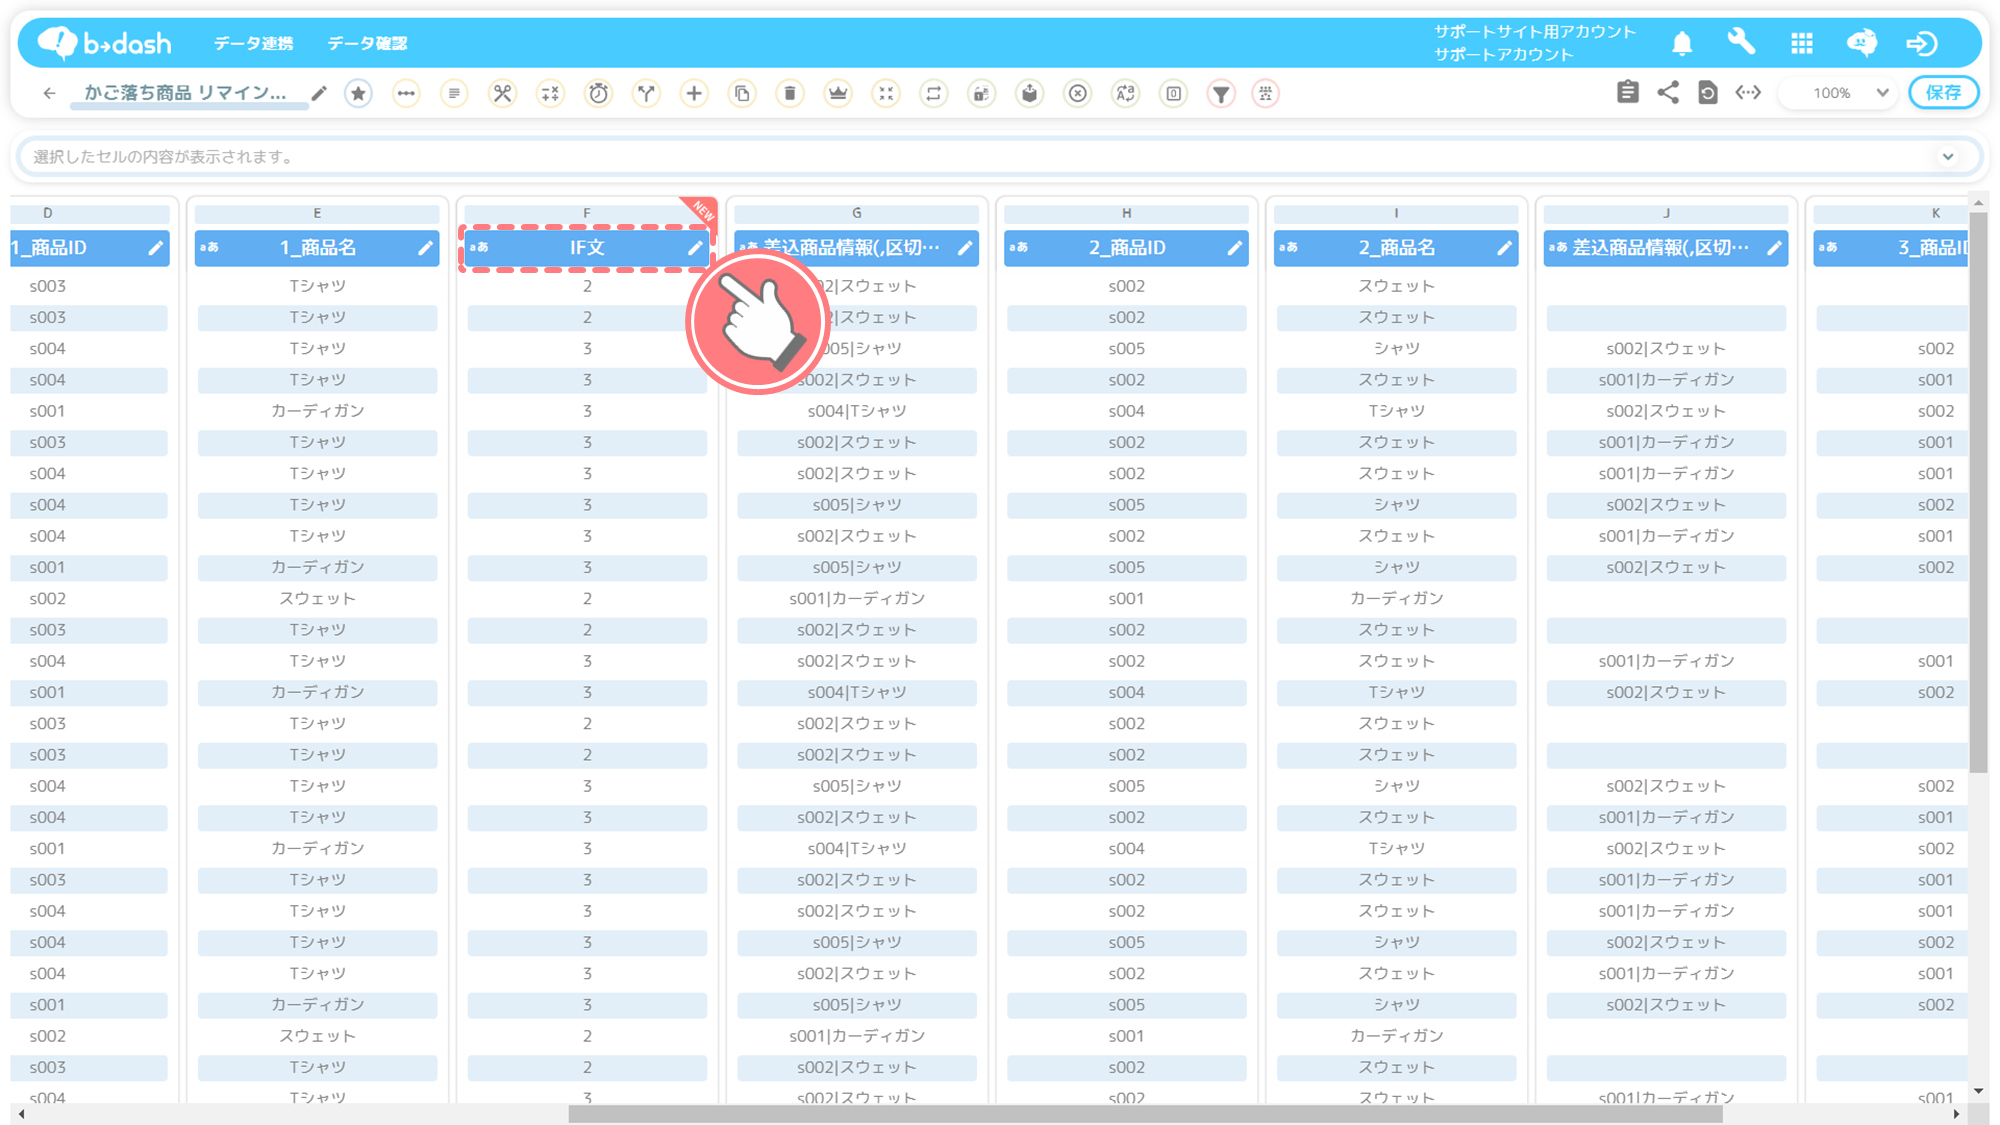Select the column J 差込商品情報 header
2000x1125 pixels.
click(x=1666, y=248)
